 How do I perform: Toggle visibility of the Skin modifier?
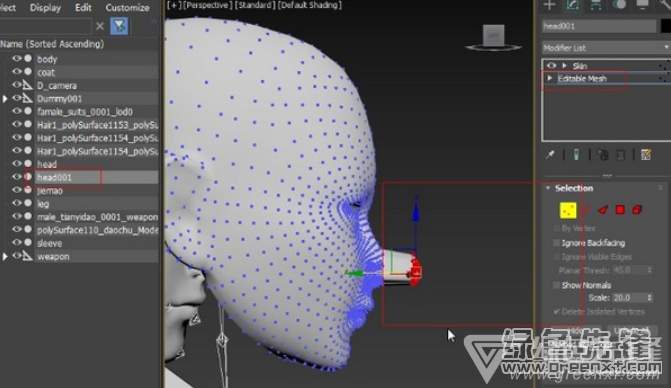552,65
